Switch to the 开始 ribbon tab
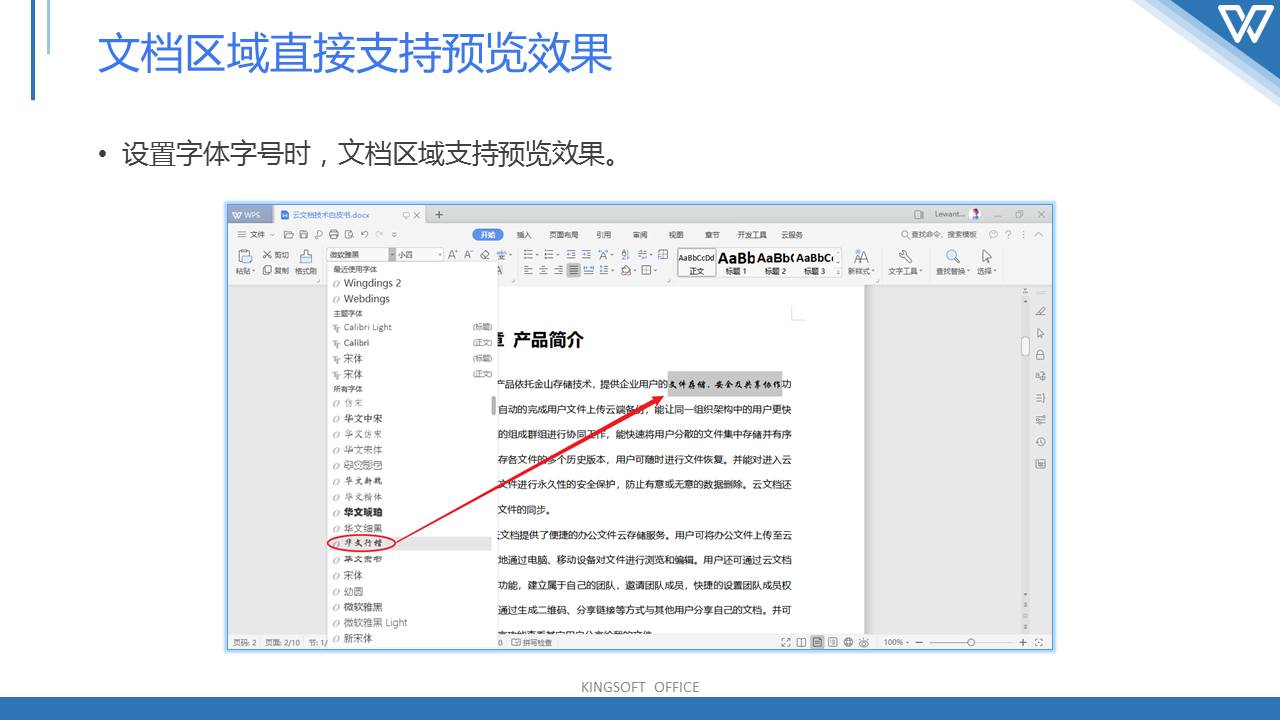The height and width of the screenshot is (720, 1280). point(488,235)
